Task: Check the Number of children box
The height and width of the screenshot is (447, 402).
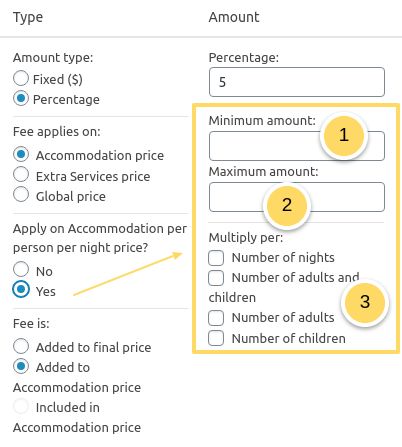Action: click(216, 338)
